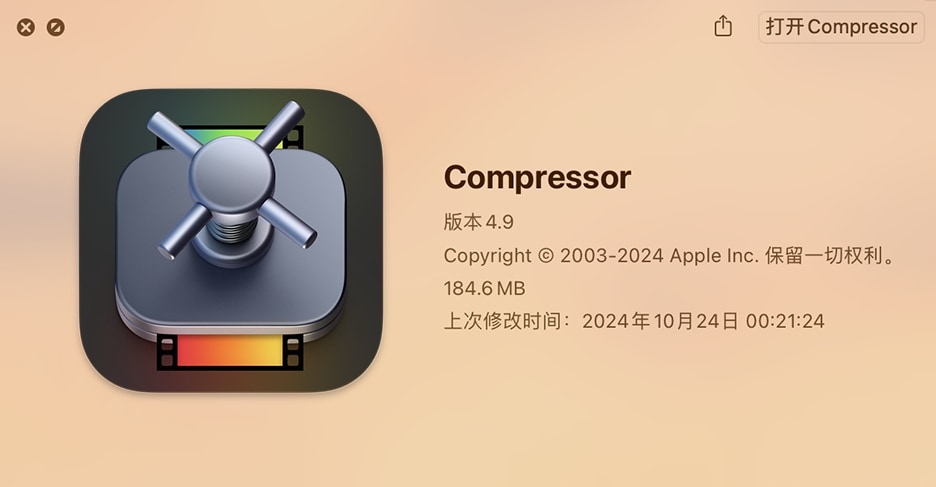Viewport: 936px width, 487px height.
Task: Click the 184.6 MB file size
Action: pos(484,289)
